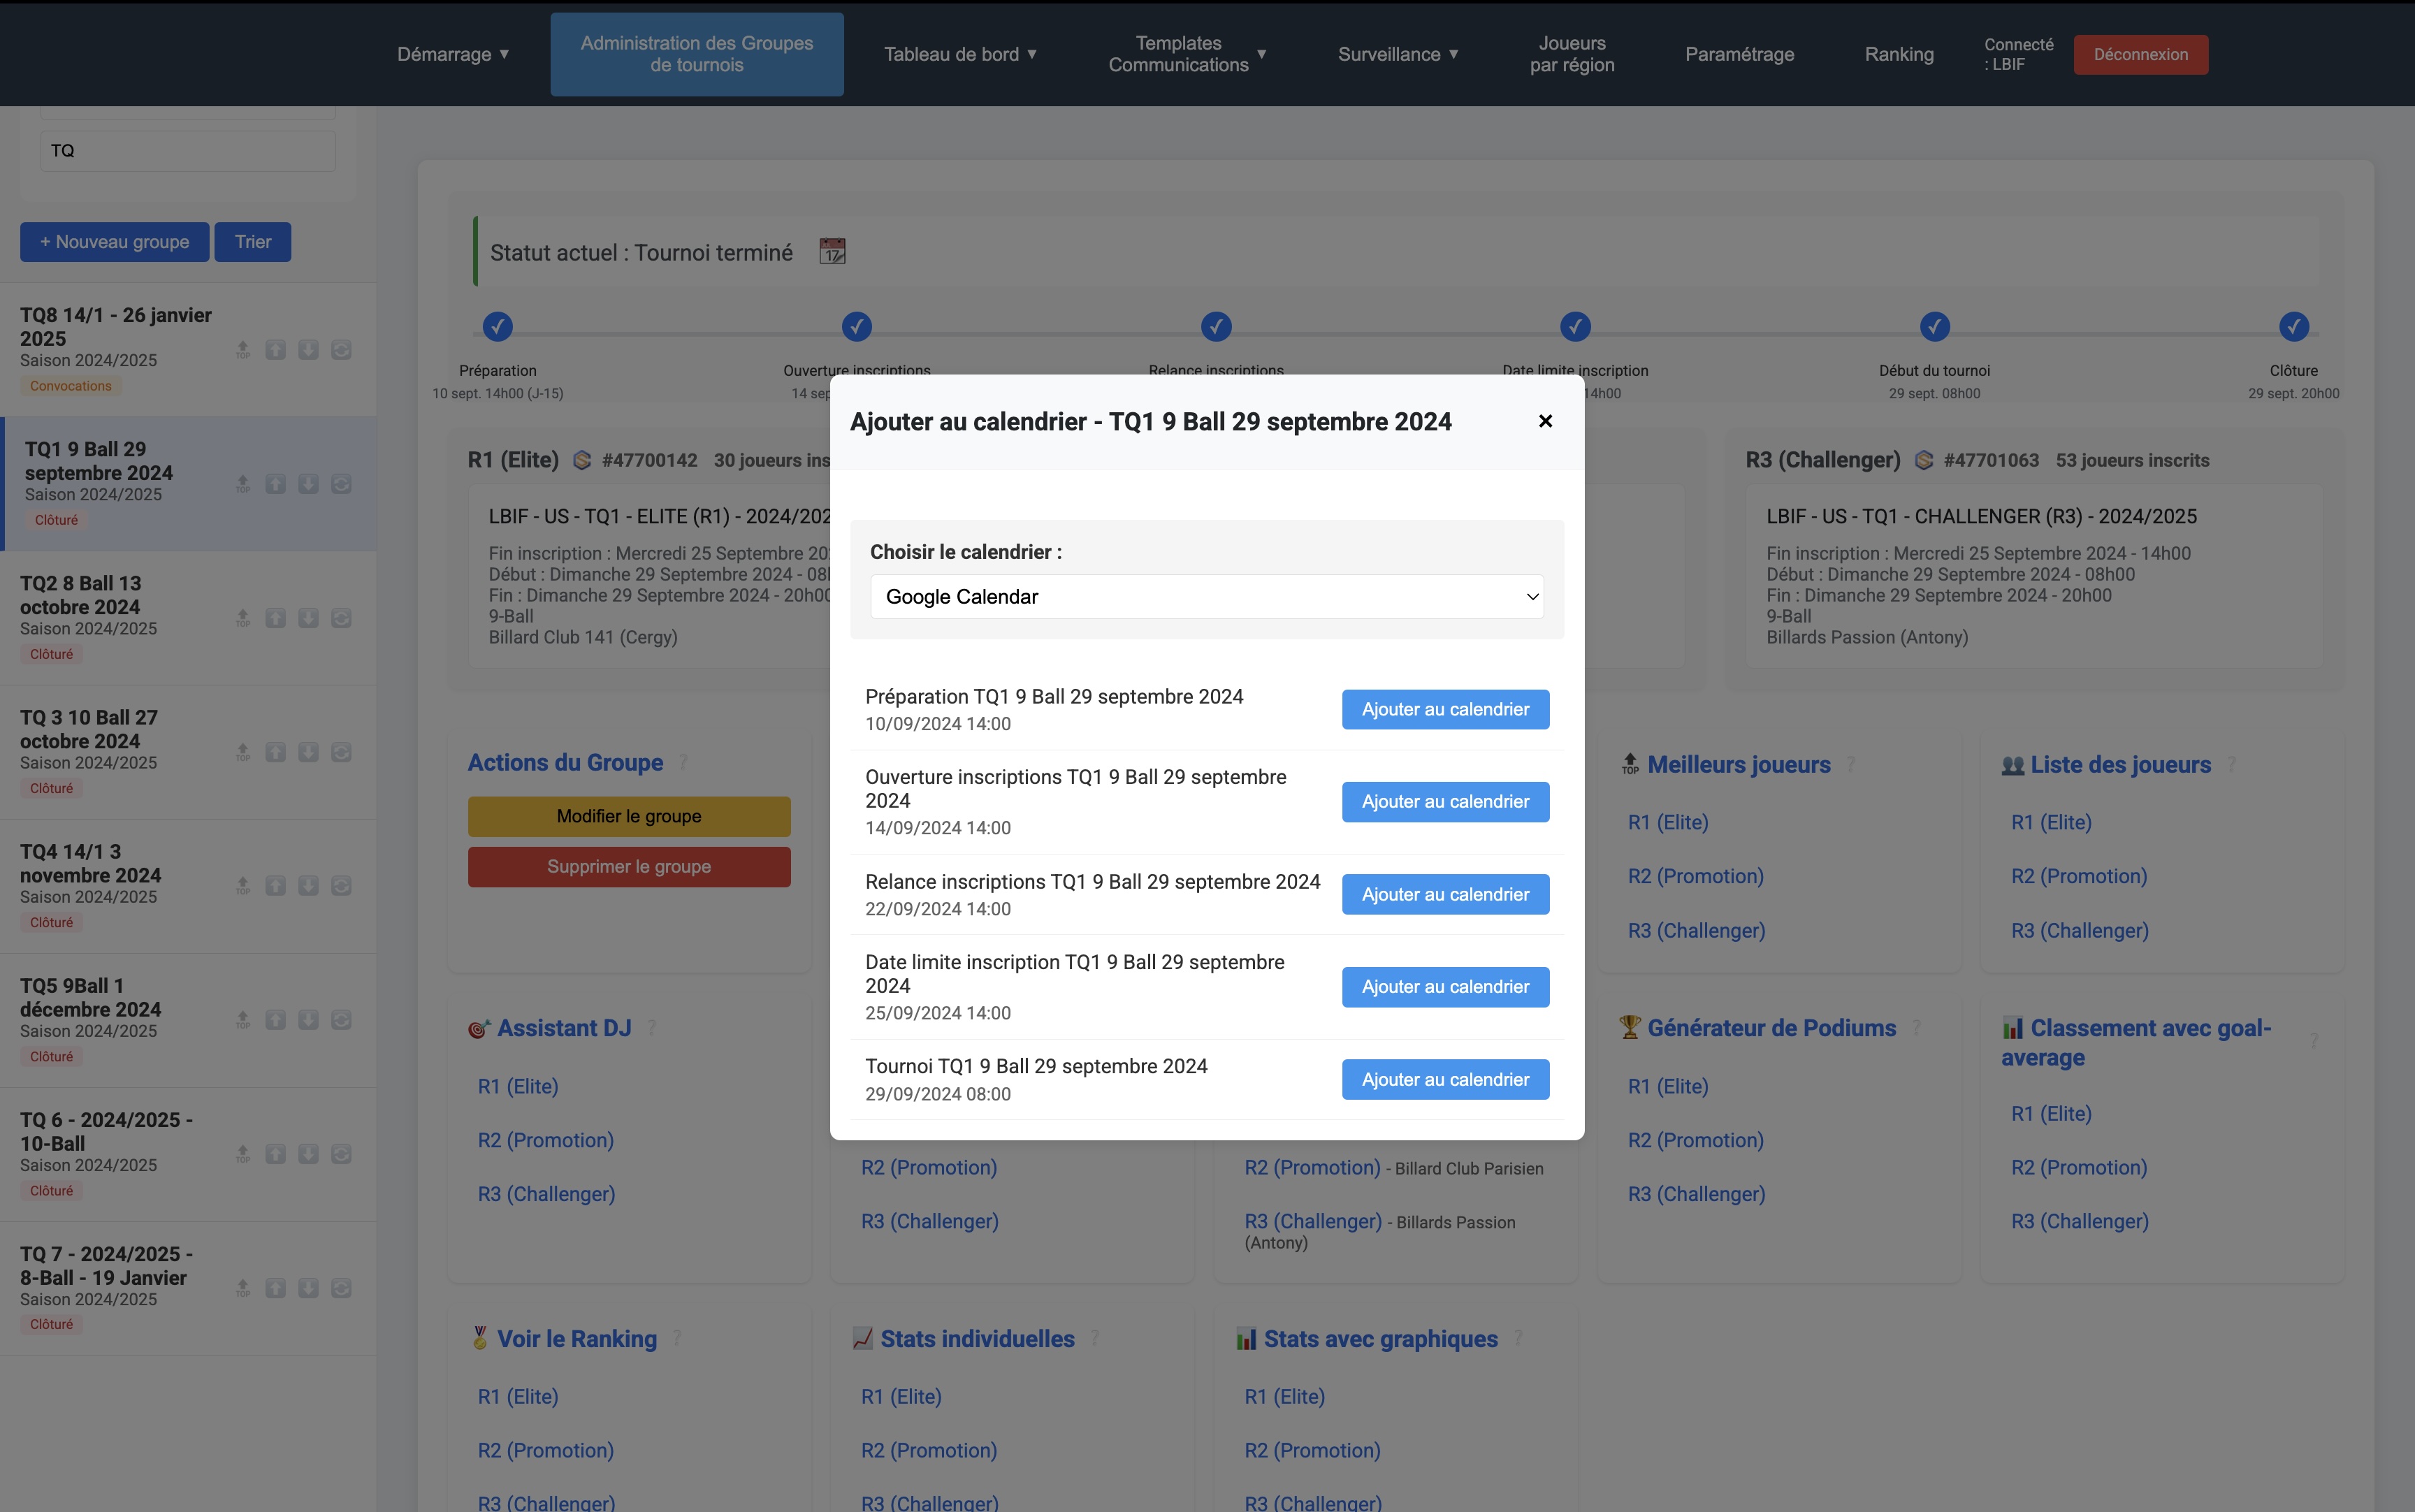Click the calendar icon beside Tournoi terminé status
Screen dimensions: 2415x1512
click(x=832, y=252)
